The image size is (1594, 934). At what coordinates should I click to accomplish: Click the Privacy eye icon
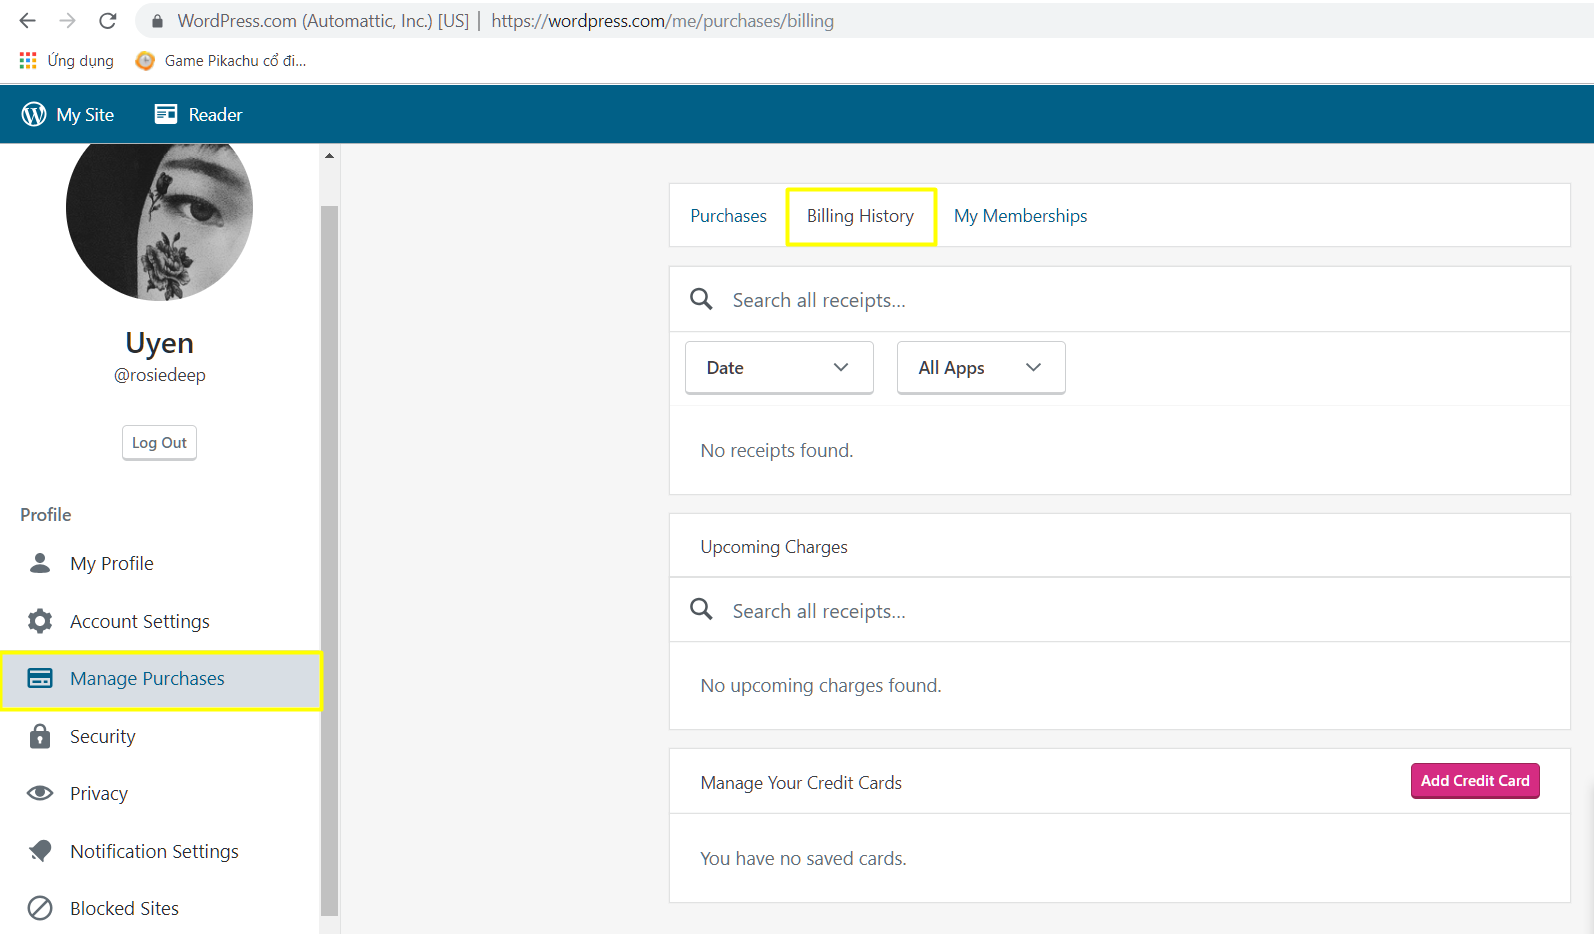(x=40, y=793)
